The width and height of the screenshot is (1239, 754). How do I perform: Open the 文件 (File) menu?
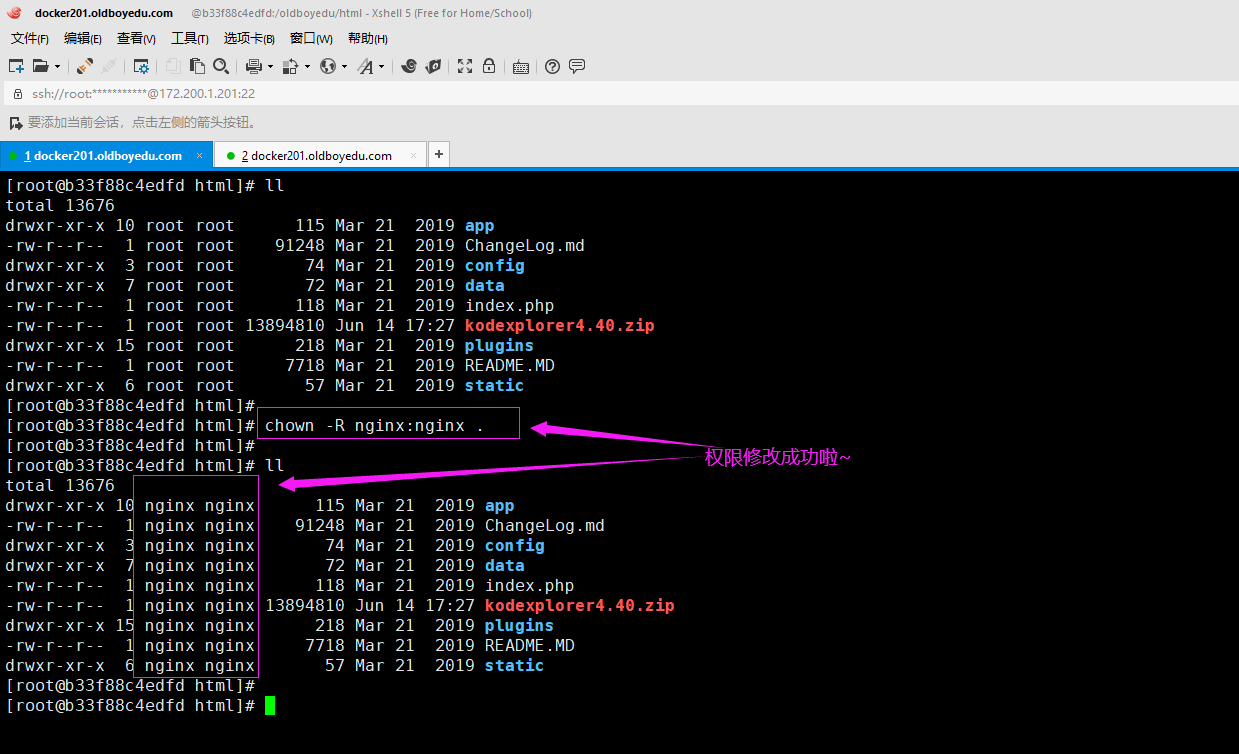tap(29, 38)
